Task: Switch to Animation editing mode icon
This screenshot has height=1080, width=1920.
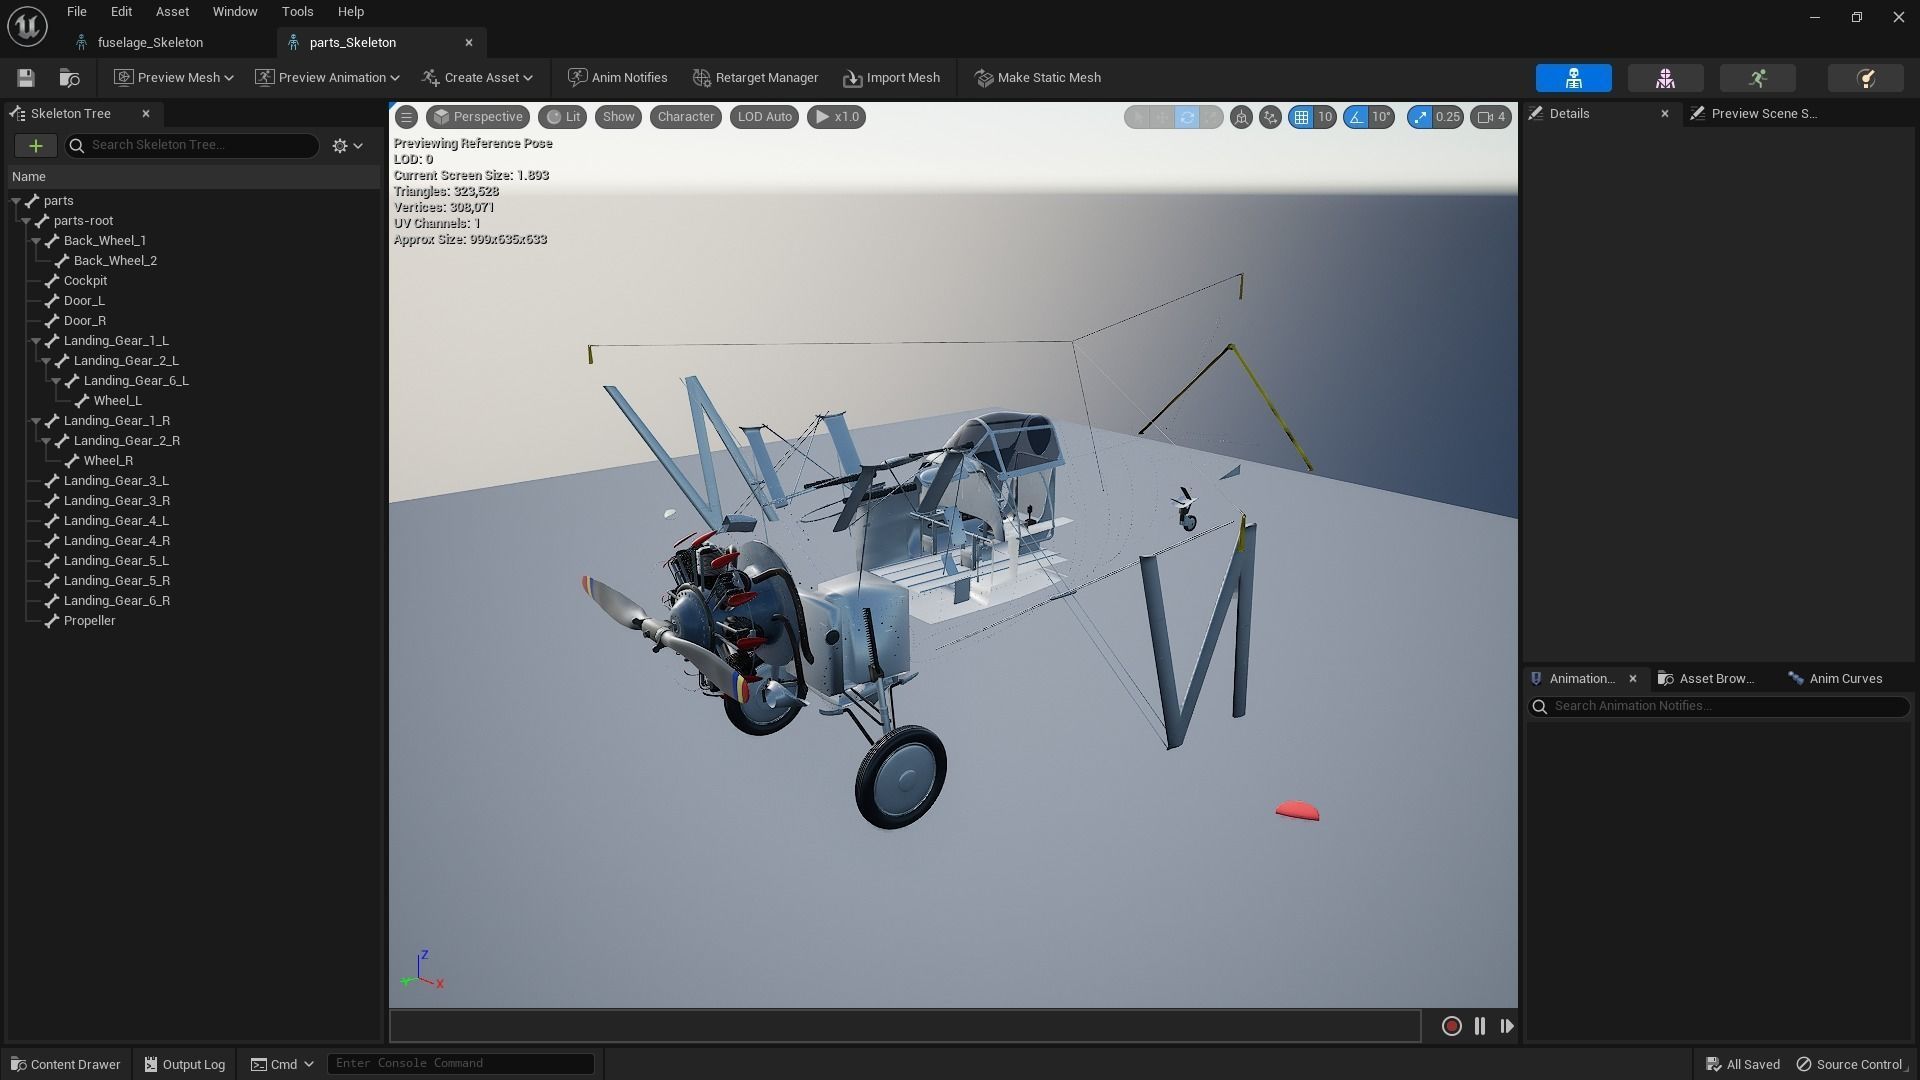Action: (x=1757, y=78)
